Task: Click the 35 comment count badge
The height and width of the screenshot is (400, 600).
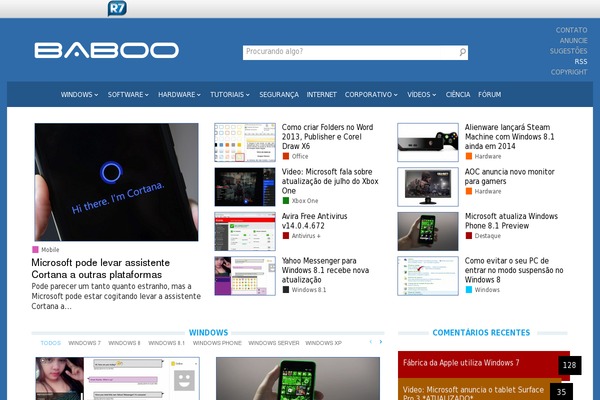Action: [561, 392]
